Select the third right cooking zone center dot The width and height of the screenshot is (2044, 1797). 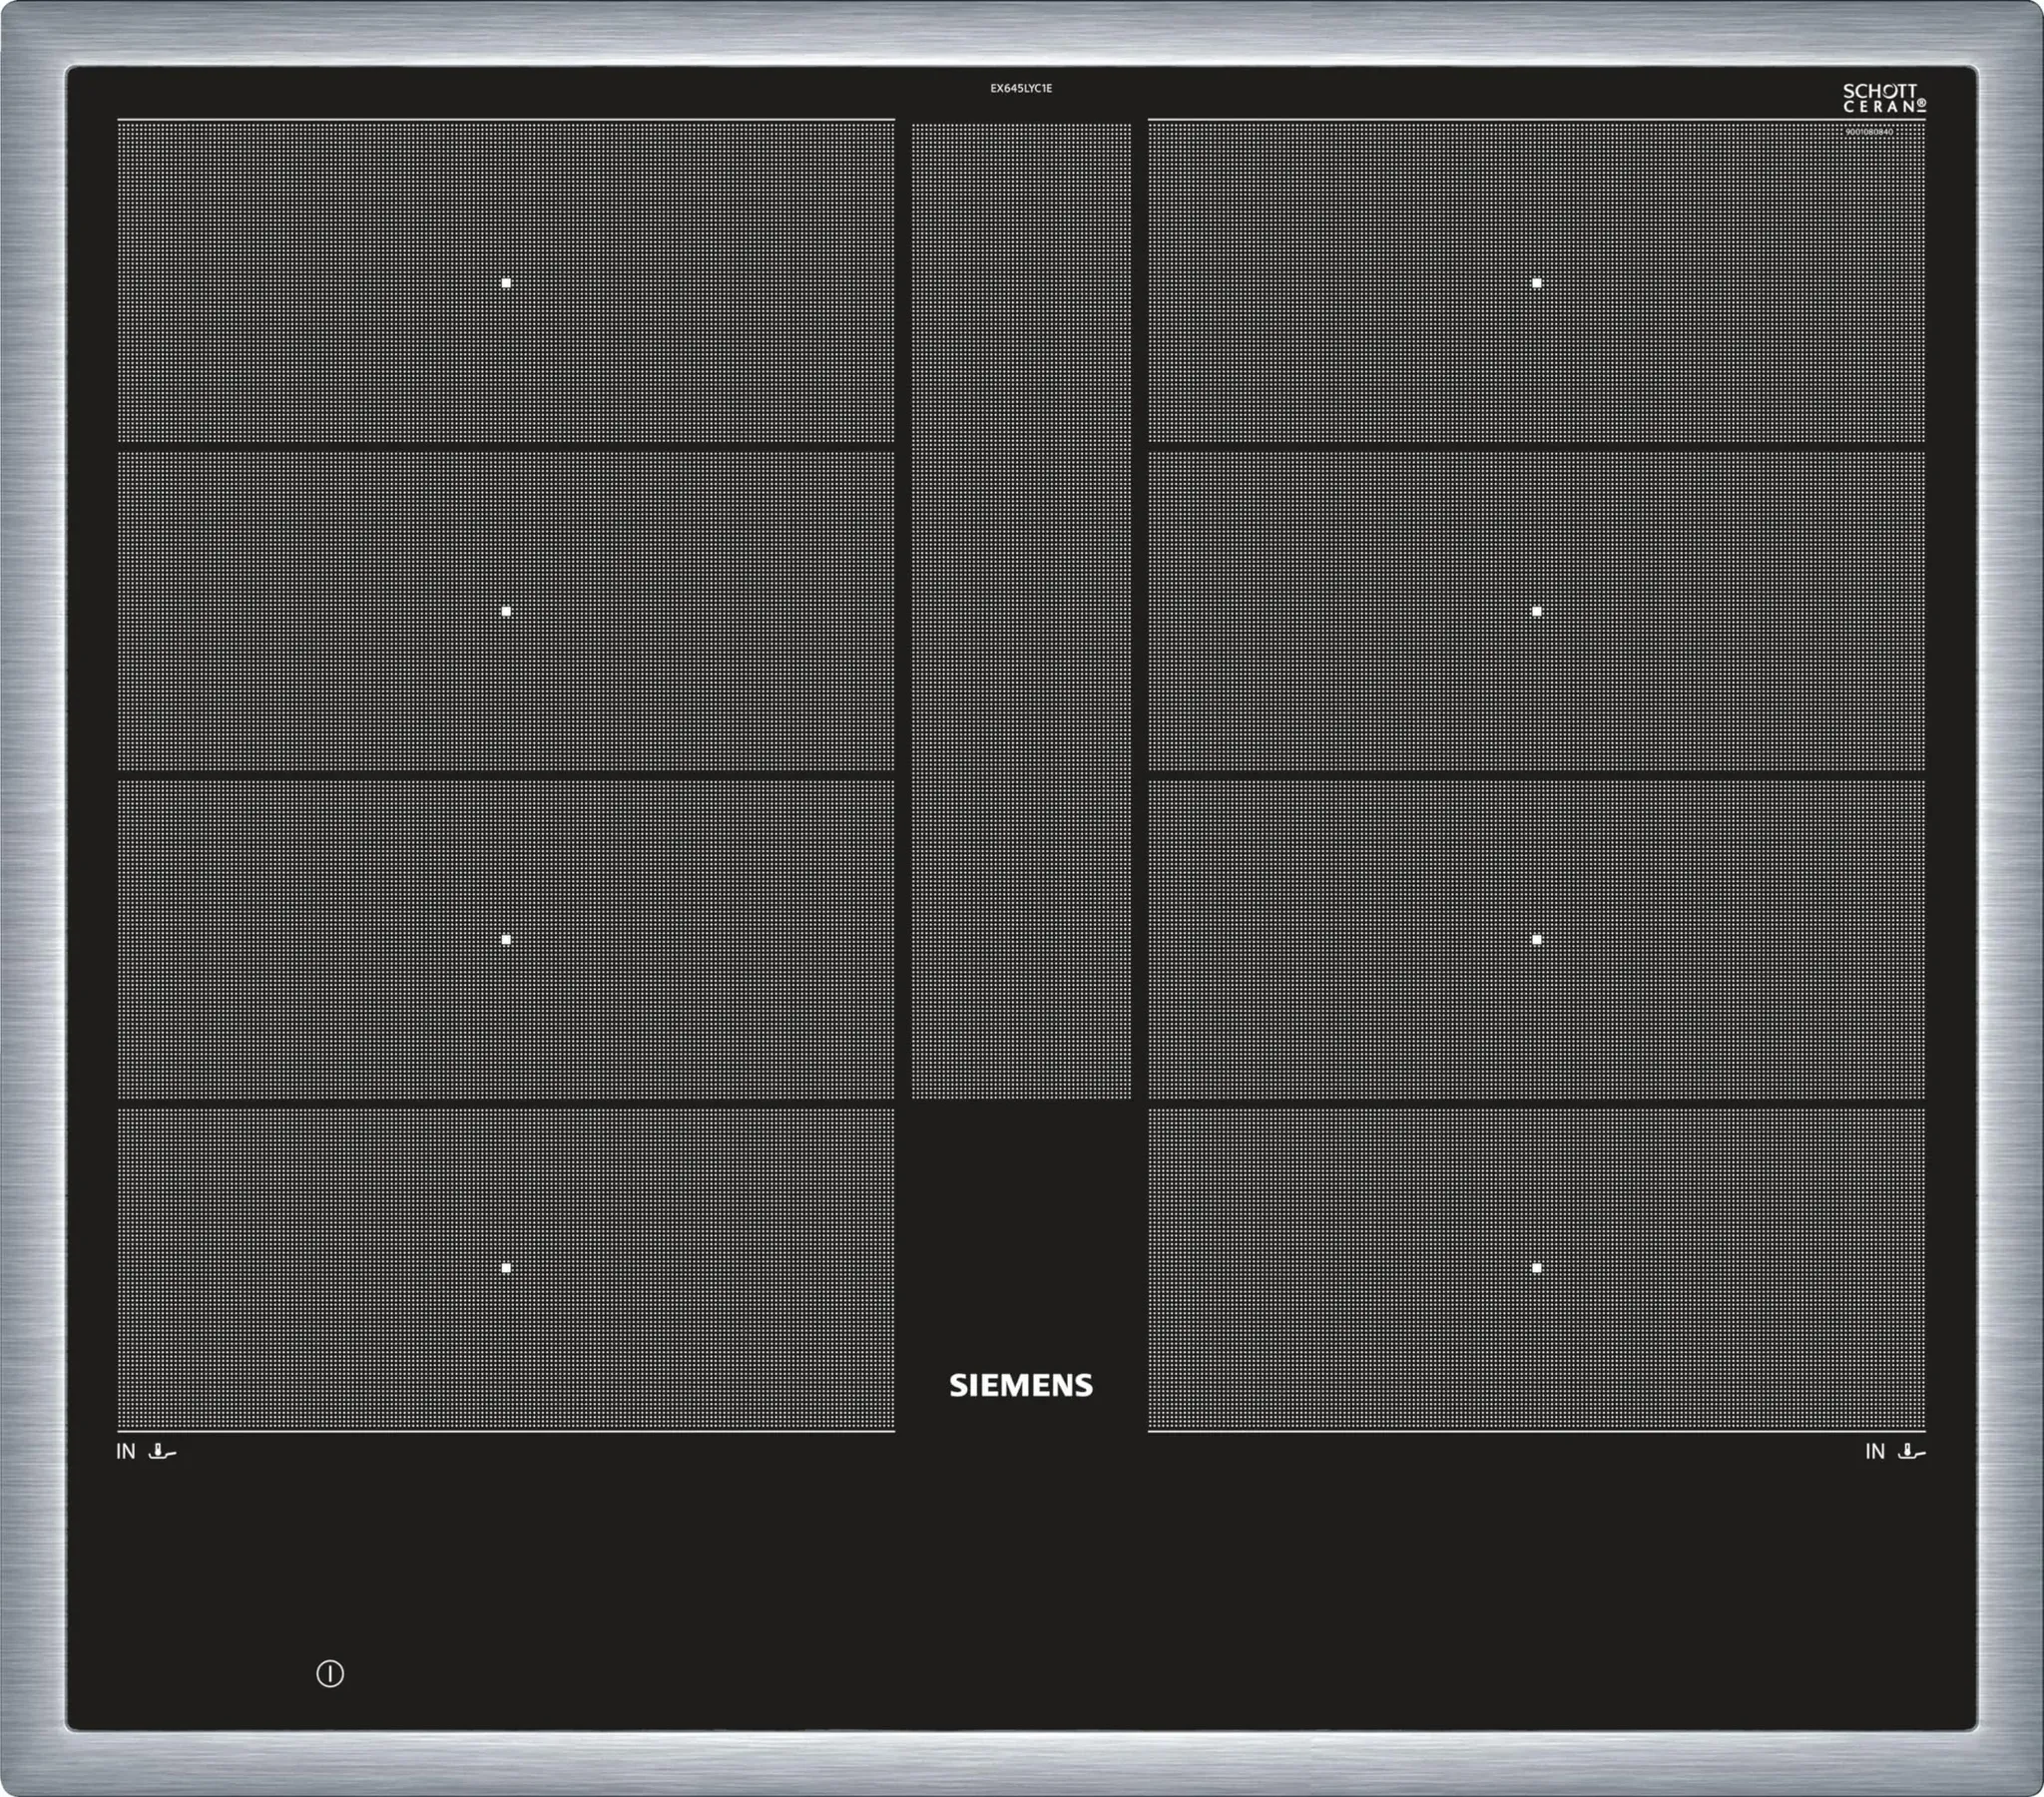tap(1536, 939)
